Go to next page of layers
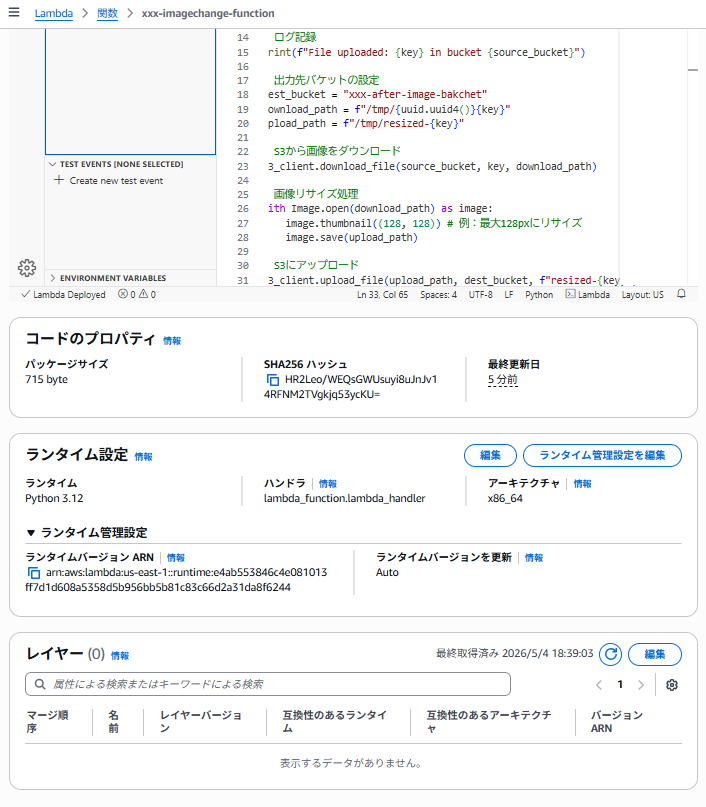 click(x=641, y=685)
